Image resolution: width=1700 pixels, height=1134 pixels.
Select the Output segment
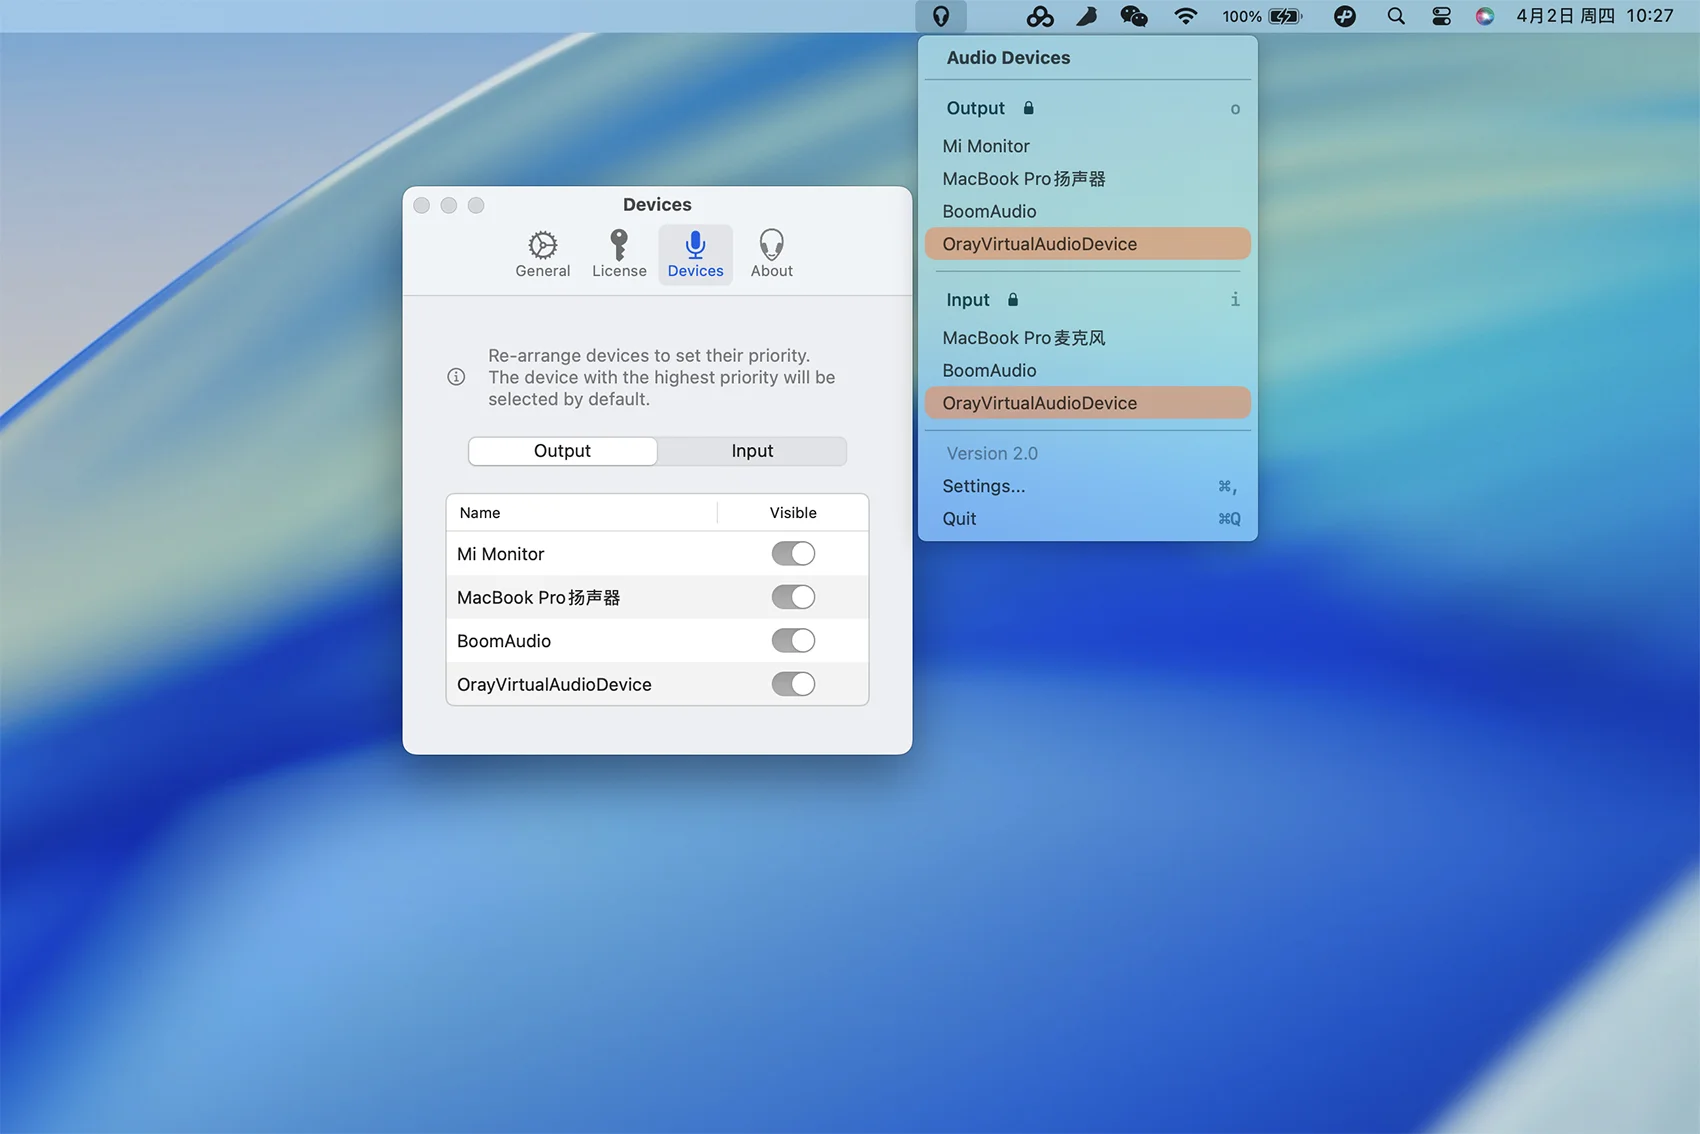(563, 451)
